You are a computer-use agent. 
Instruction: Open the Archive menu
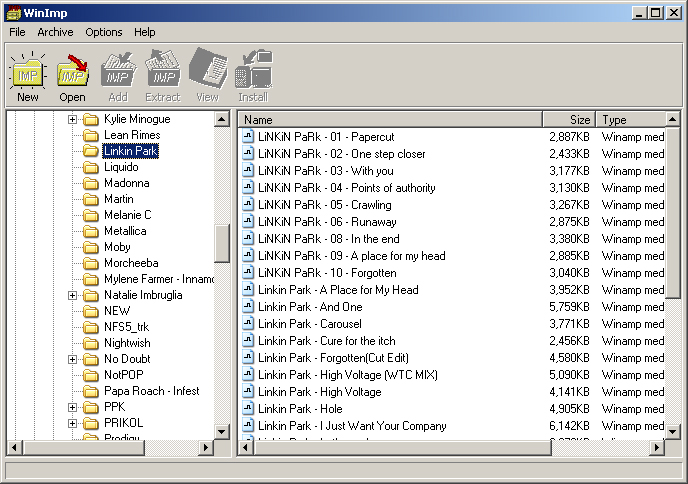click(x=55, y=32)
